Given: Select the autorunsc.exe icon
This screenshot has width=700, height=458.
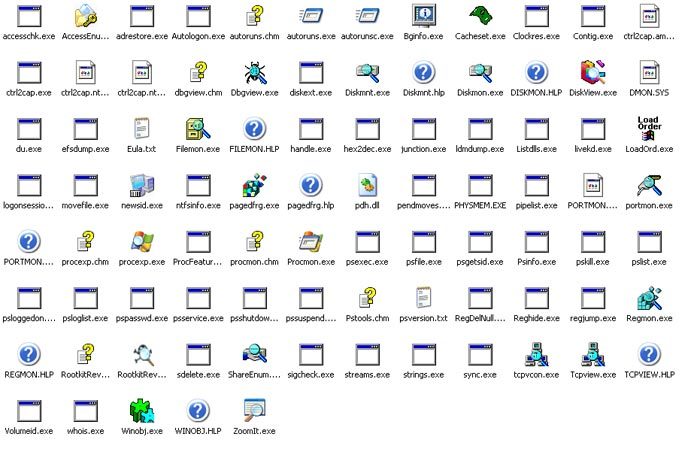Looking at the screenshot, I should (x=367, y=16).
